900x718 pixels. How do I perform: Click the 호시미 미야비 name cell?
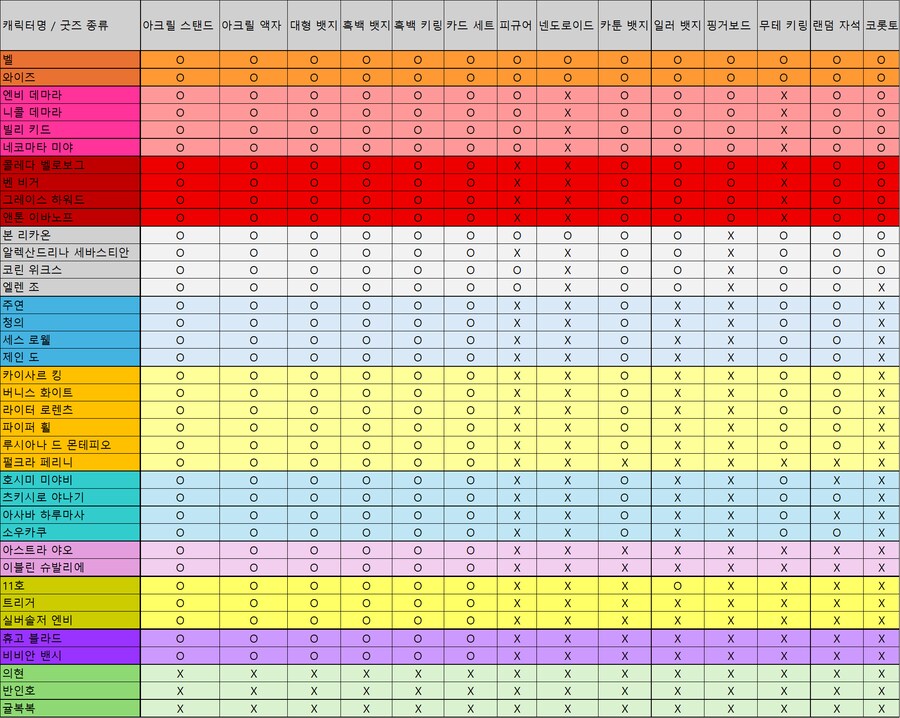point(70,480)
